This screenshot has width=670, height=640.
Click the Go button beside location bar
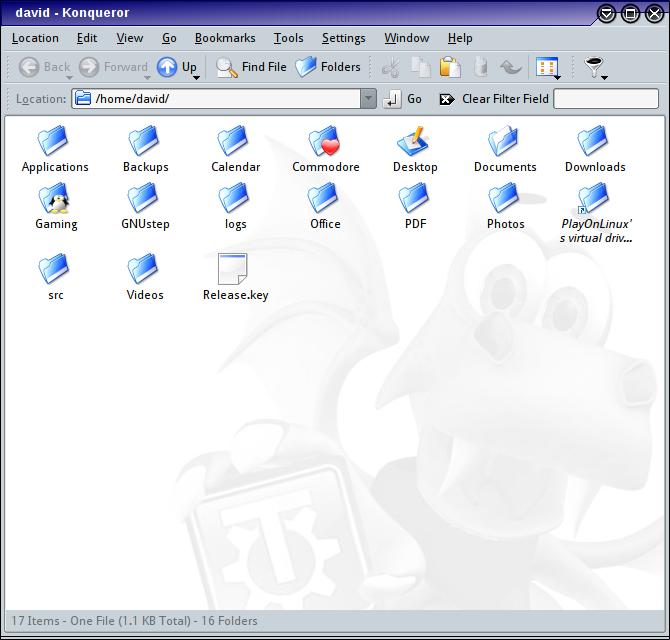(x=402, y=99)
